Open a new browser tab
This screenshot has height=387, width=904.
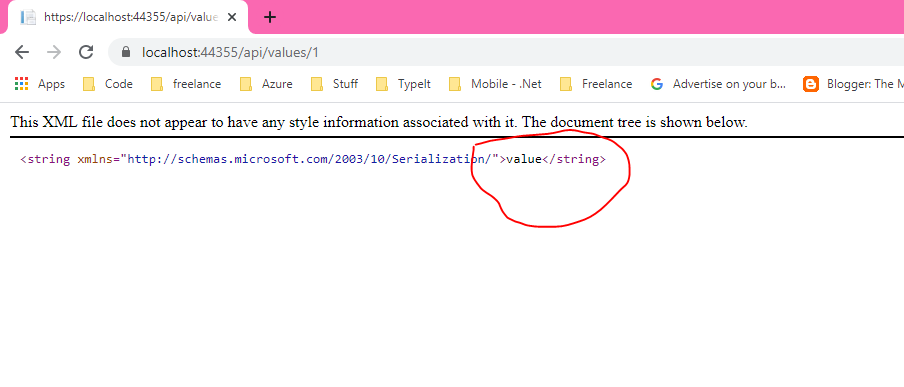pyautogui.click(x=270, y=17)
